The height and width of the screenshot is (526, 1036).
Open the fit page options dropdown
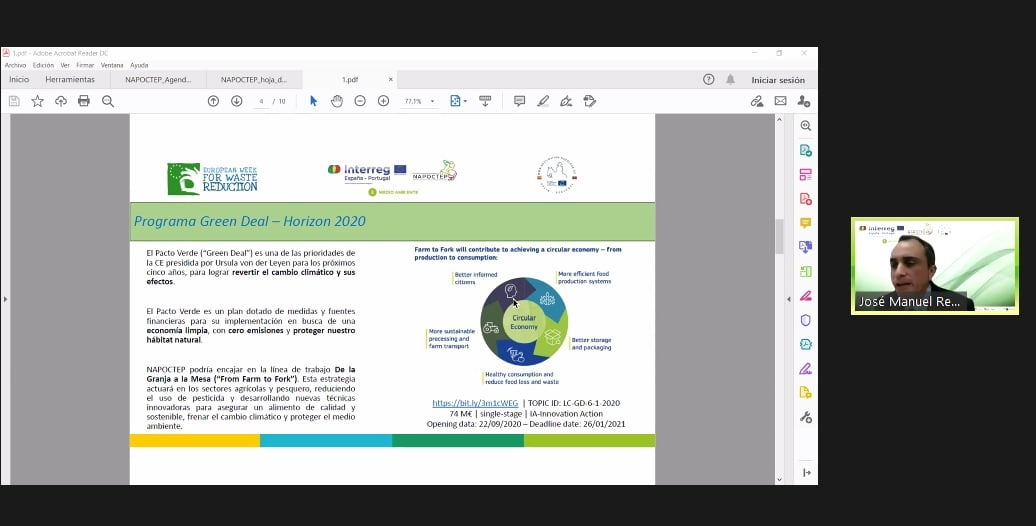click(x=457, y=101)
